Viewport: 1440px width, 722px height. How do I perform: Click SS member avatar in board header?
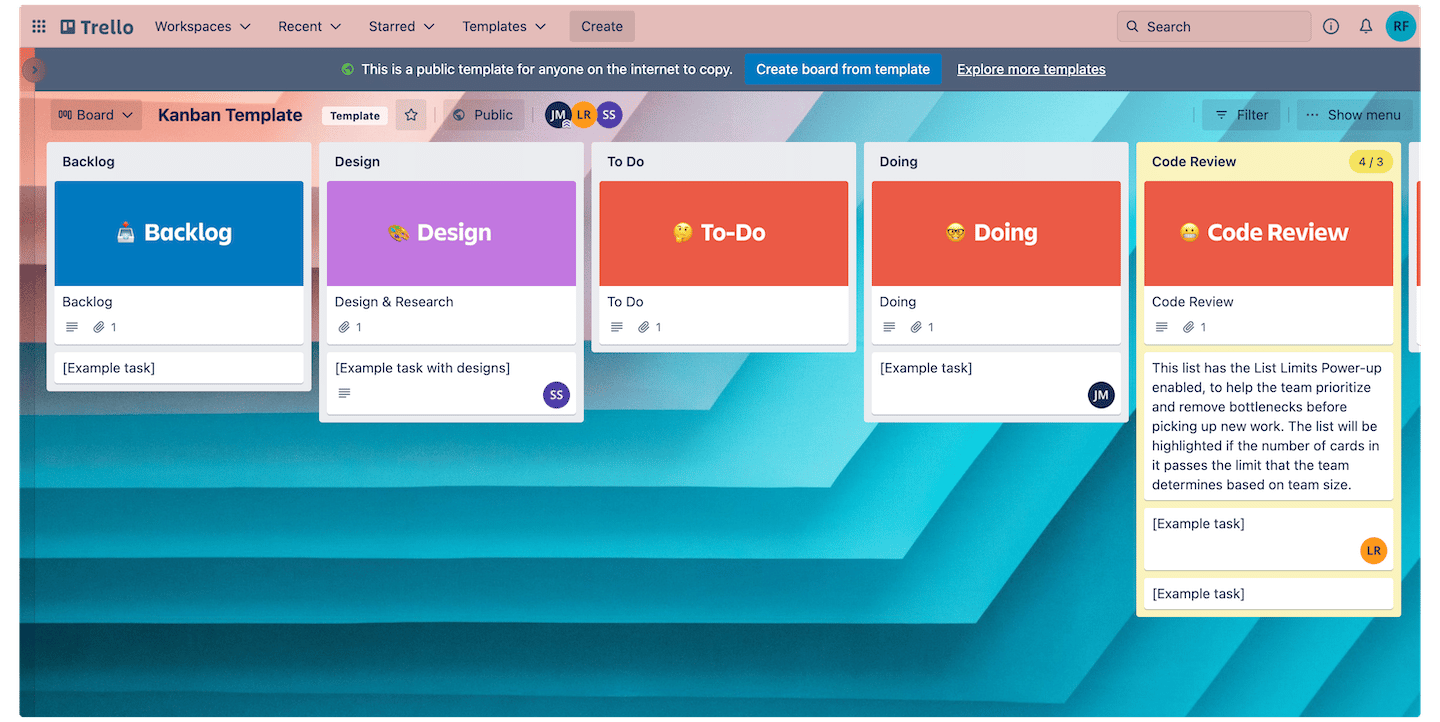coord(609,115)
